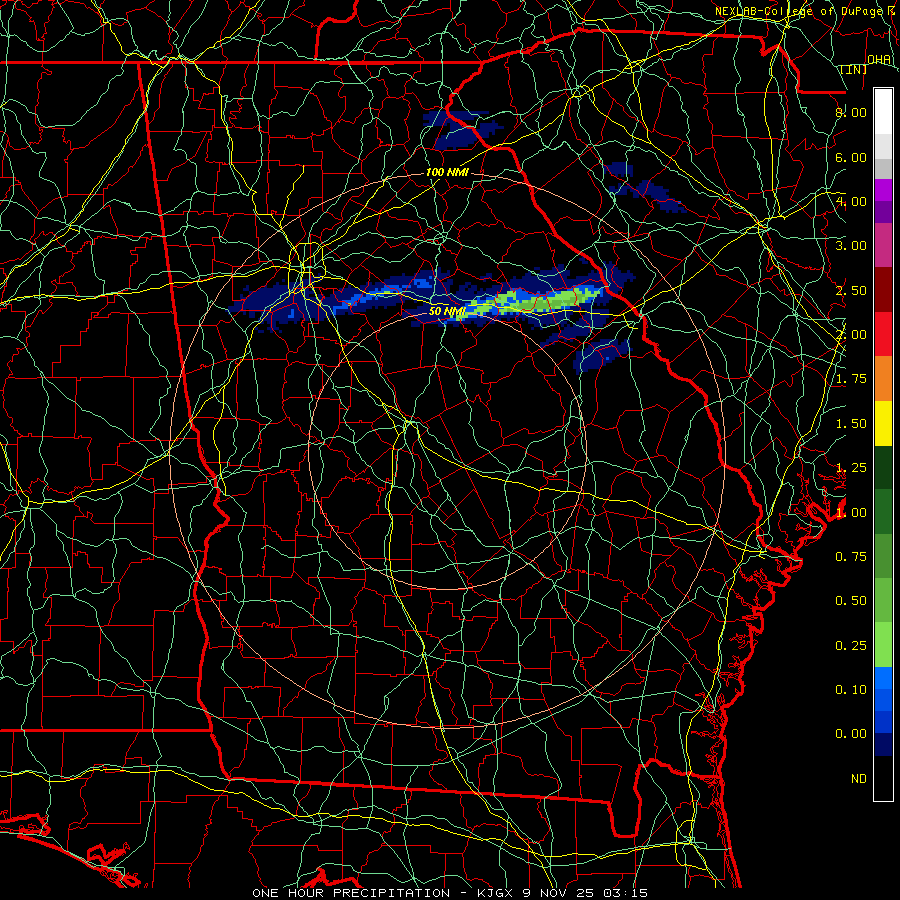Viewport: 900px width, 900px height.
Task: Click the 1.25 legend value
Action: (851, 468)
